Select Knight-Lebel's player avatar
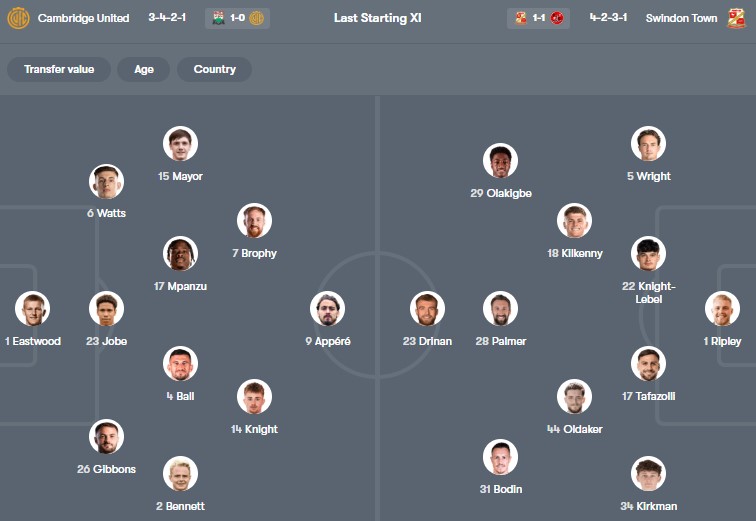Viewport: 756px width, 521px height. tap(648, 254)
